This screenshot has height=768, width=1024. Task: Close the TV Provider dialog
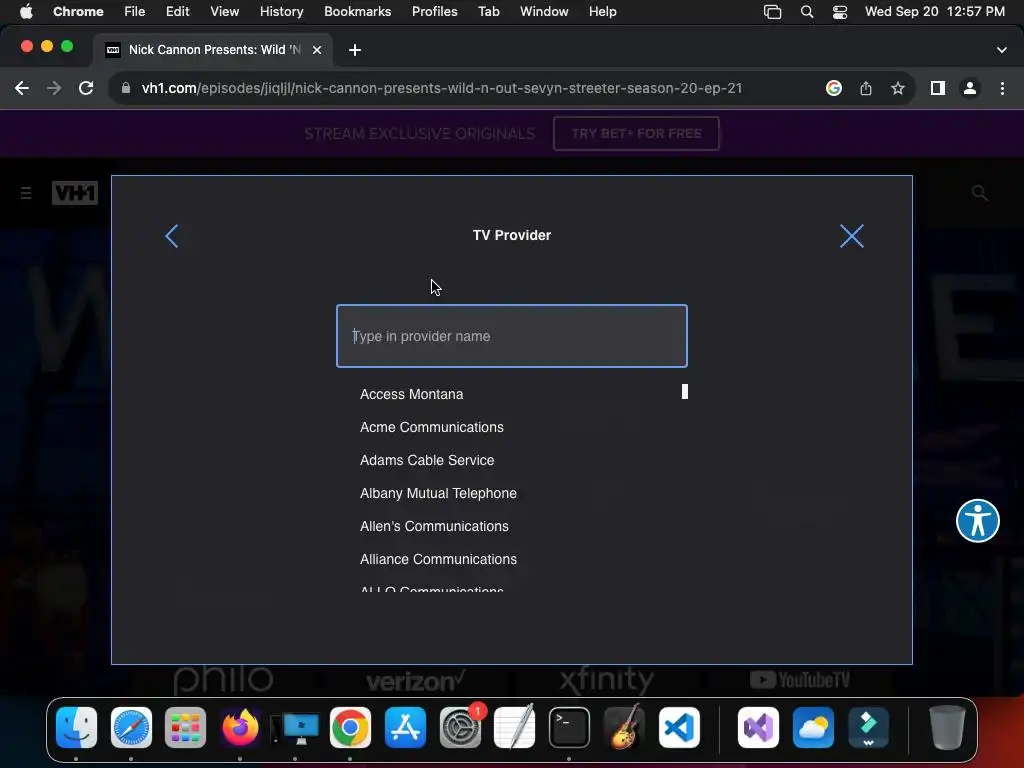[x=852, y=236]
